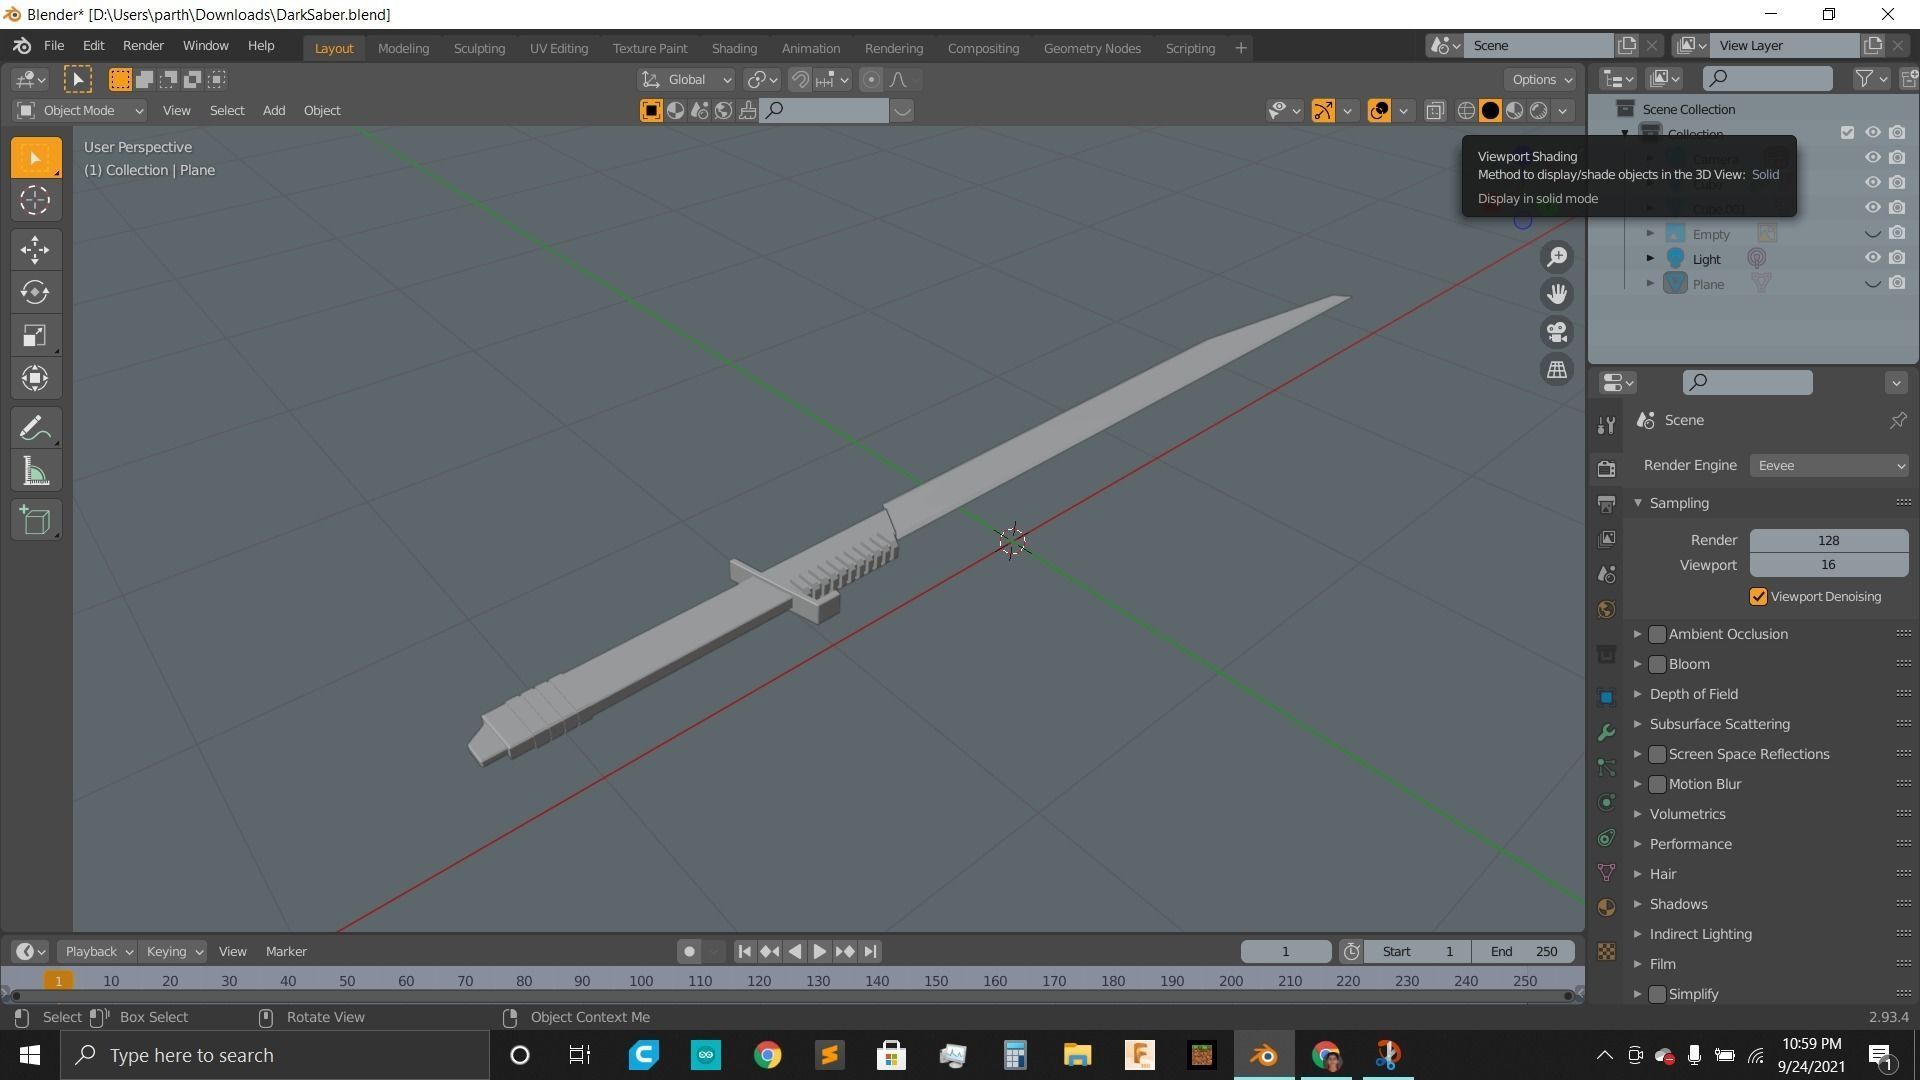Switch perspective/orthographic grid gizmo
Image resolution: width=1920 pixels, height=1080 pixels.
click(1557, 370)
